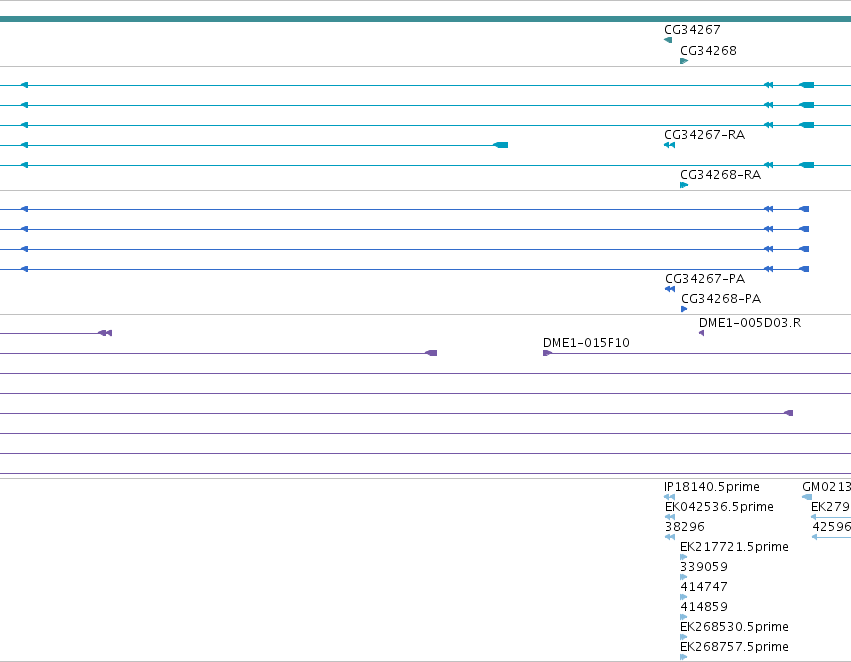
Task: Click the purple exon block in the fifth purple row
Action: (789, 413)
